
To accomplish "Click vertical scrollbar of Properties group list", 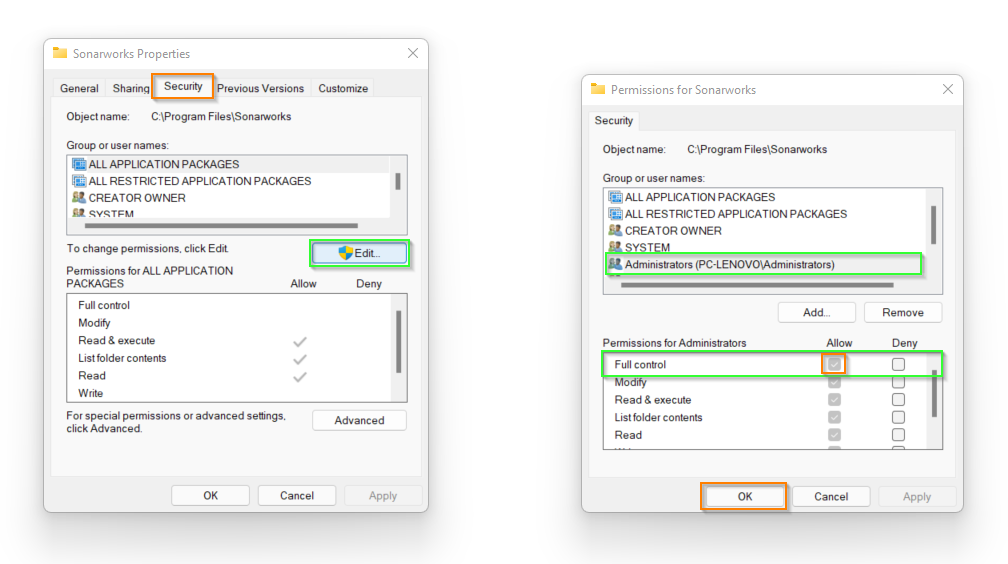I will pos(398,181).
